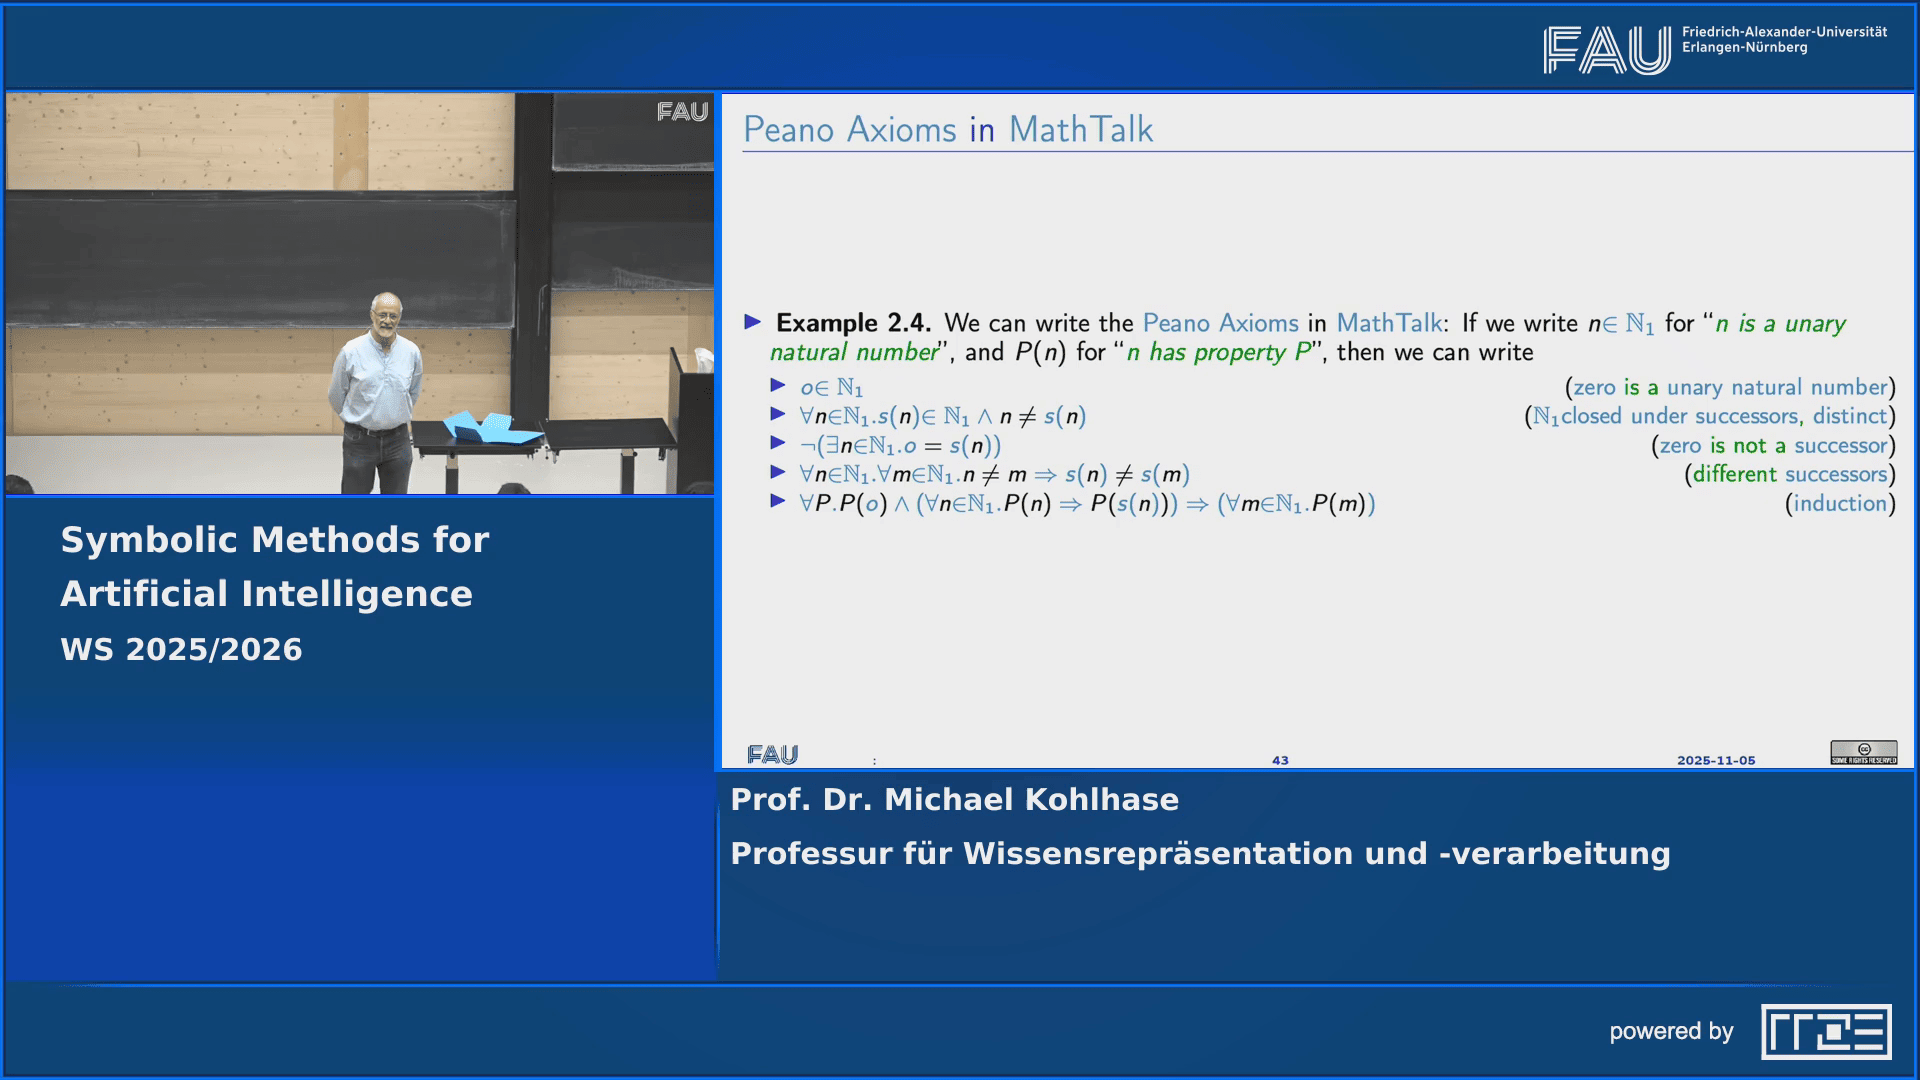Click the blue triangle marker before Example 2.4
Screen dimensions: 1920x1080
(x=752, y=323)
